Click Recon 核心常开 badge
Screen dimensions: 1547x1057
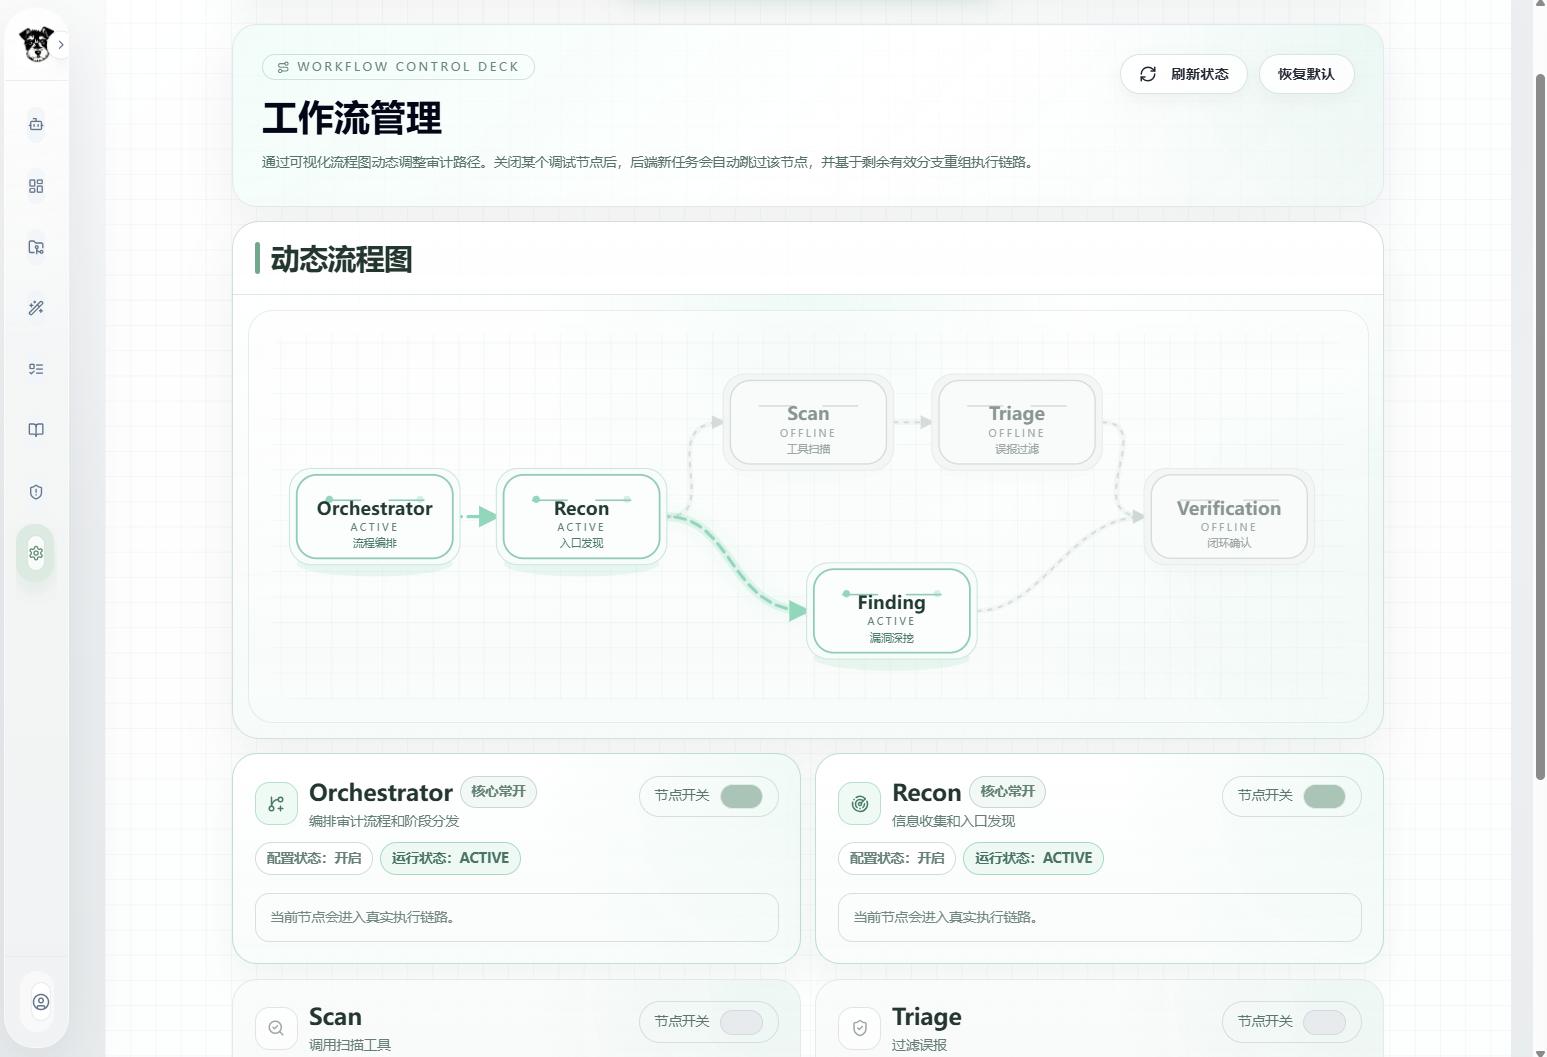pyautogui.click(x=1007, y=792)
